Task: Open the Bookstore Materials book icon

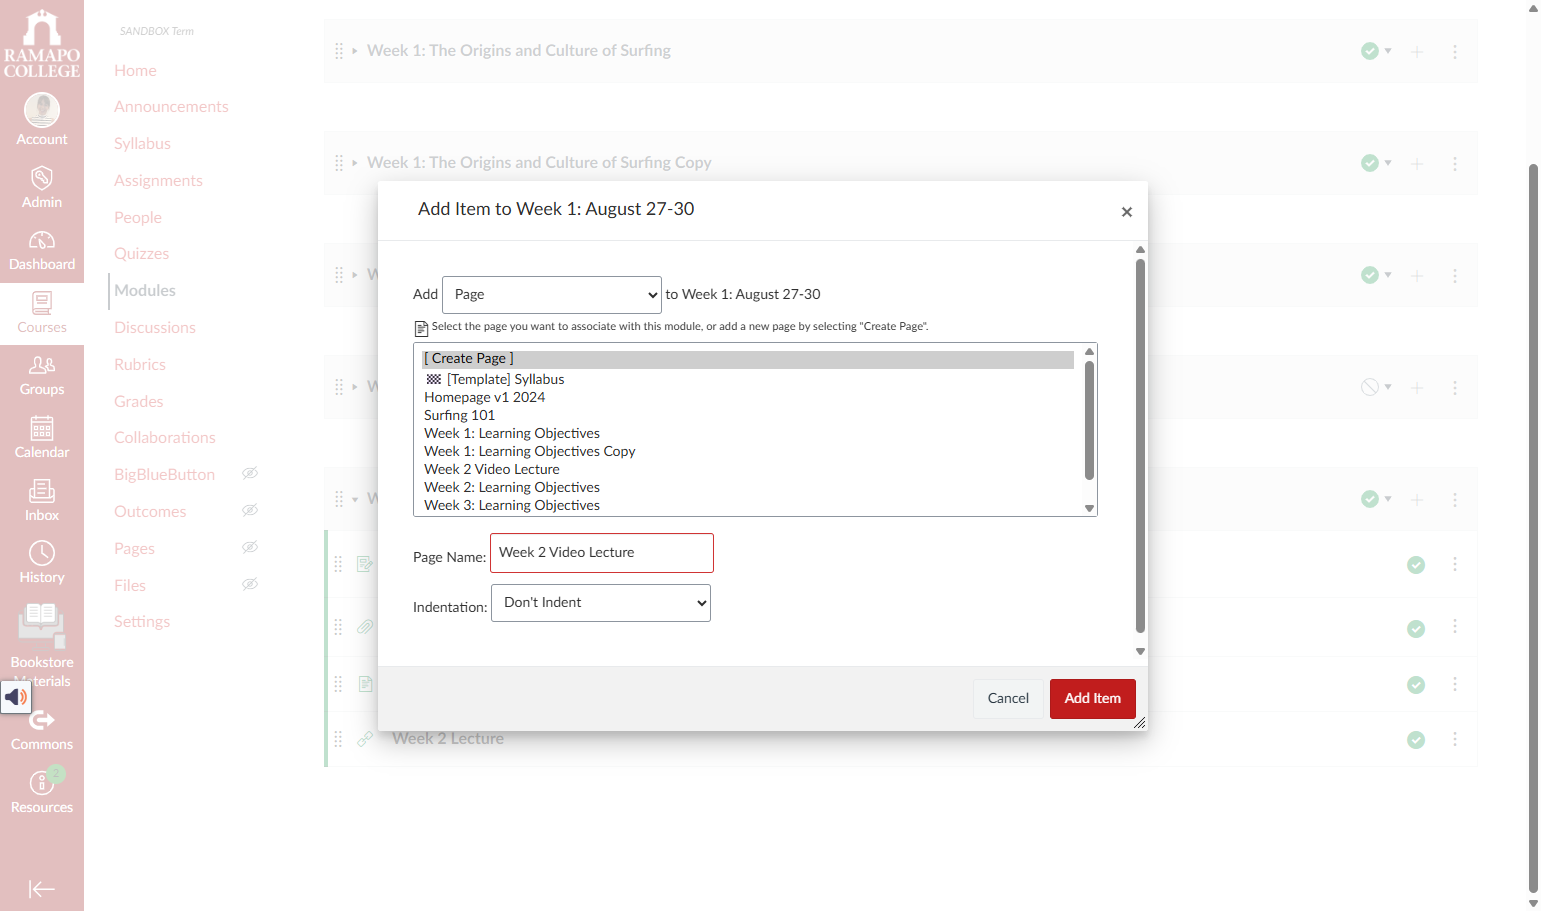Action: (x=42, y=625)
